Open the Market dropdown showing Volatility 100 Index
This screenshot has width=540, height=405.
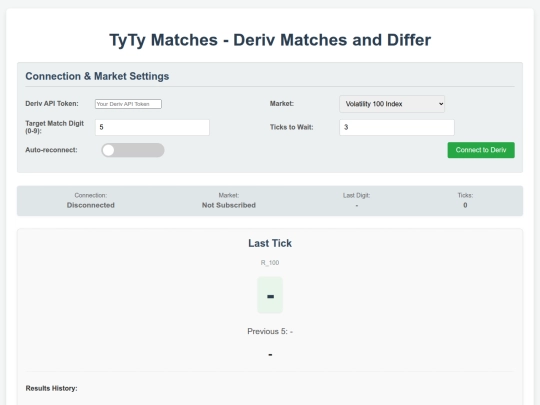[392, 104]
